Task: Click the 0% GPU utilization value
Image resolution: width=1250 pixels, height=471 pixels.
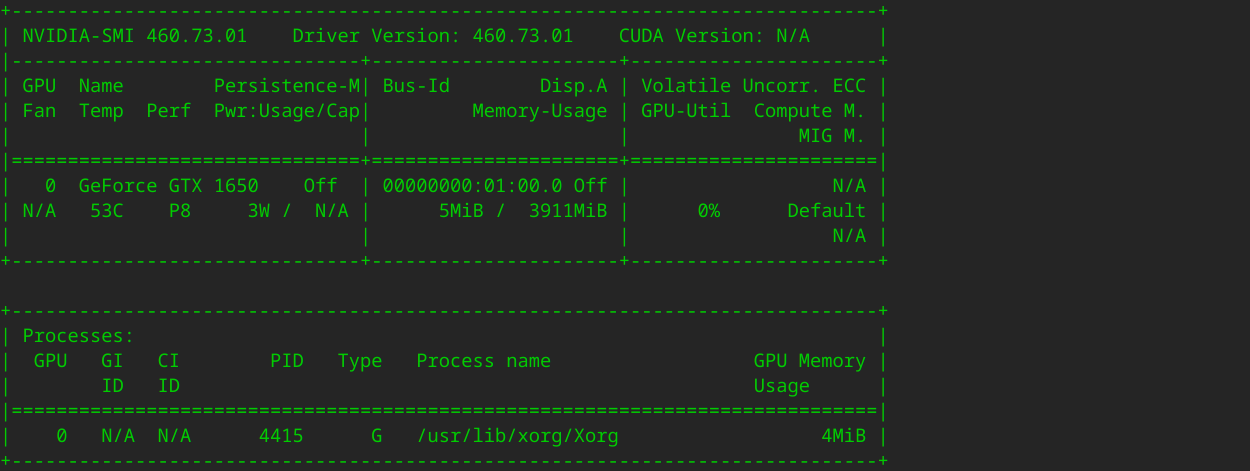Action: [708, 211]
